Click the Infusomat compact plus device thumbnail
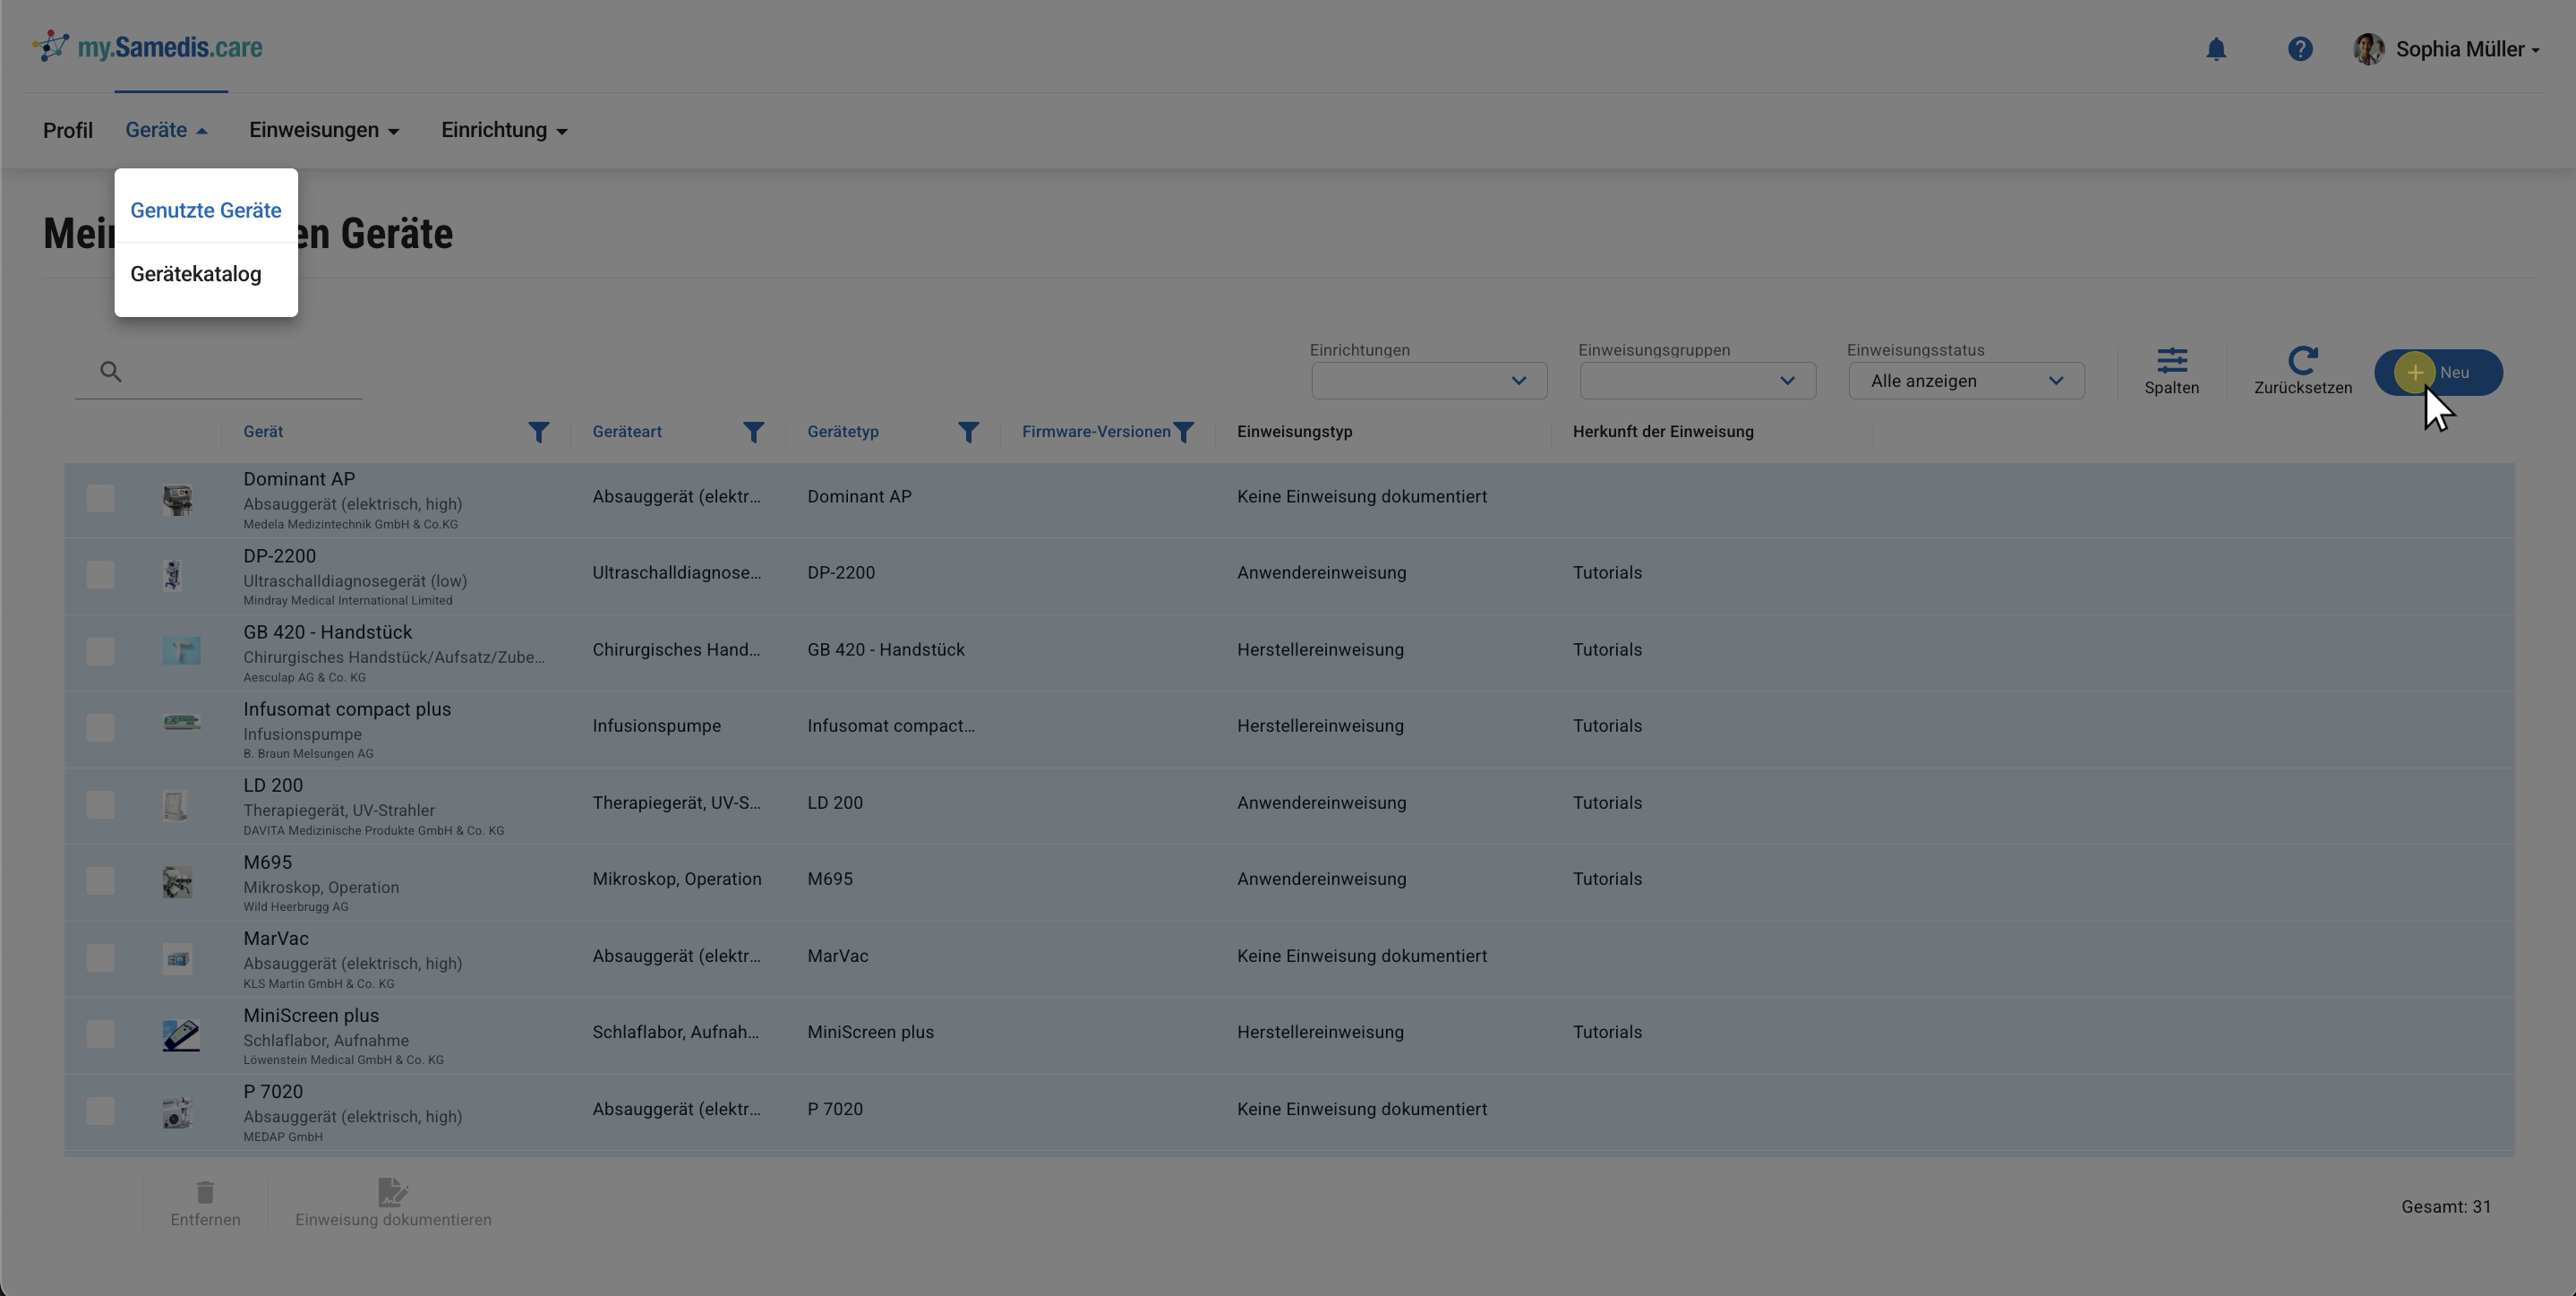This screenshot has height=1296, width=2576. point(181,723)
